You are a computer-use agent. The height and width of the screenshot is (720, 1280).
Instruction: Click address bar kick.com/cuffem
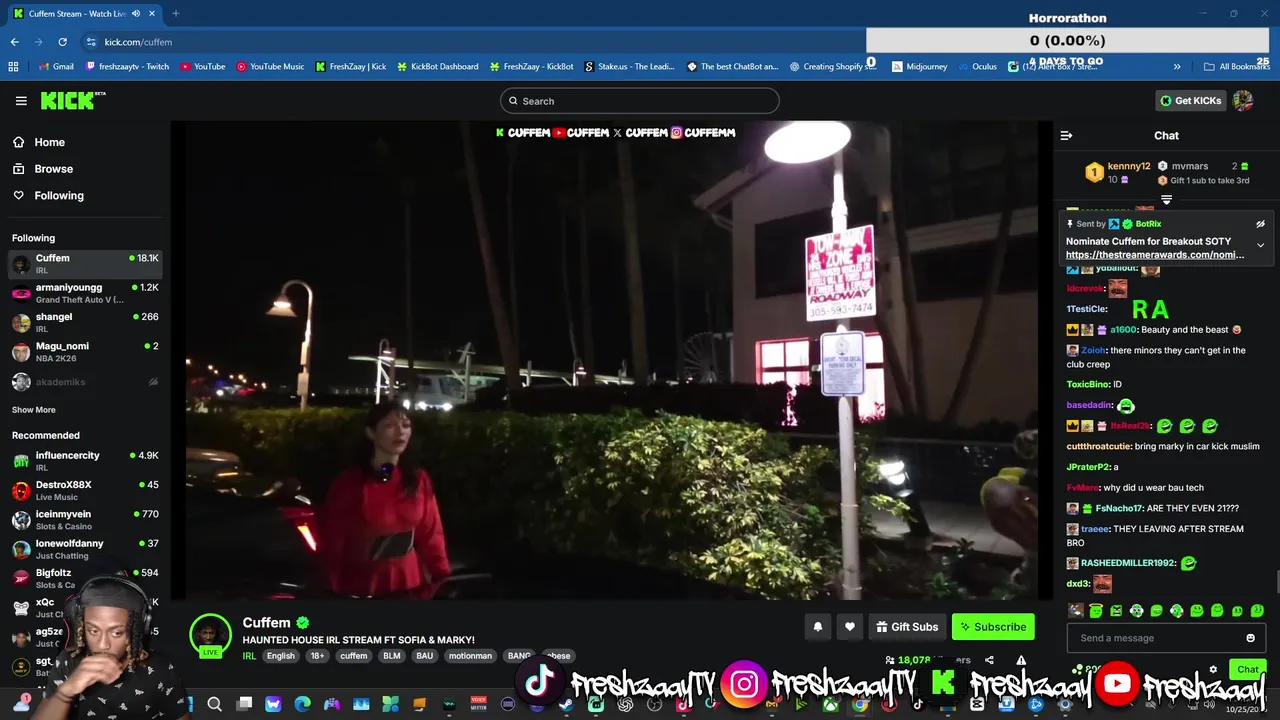(x=138, y=42)
